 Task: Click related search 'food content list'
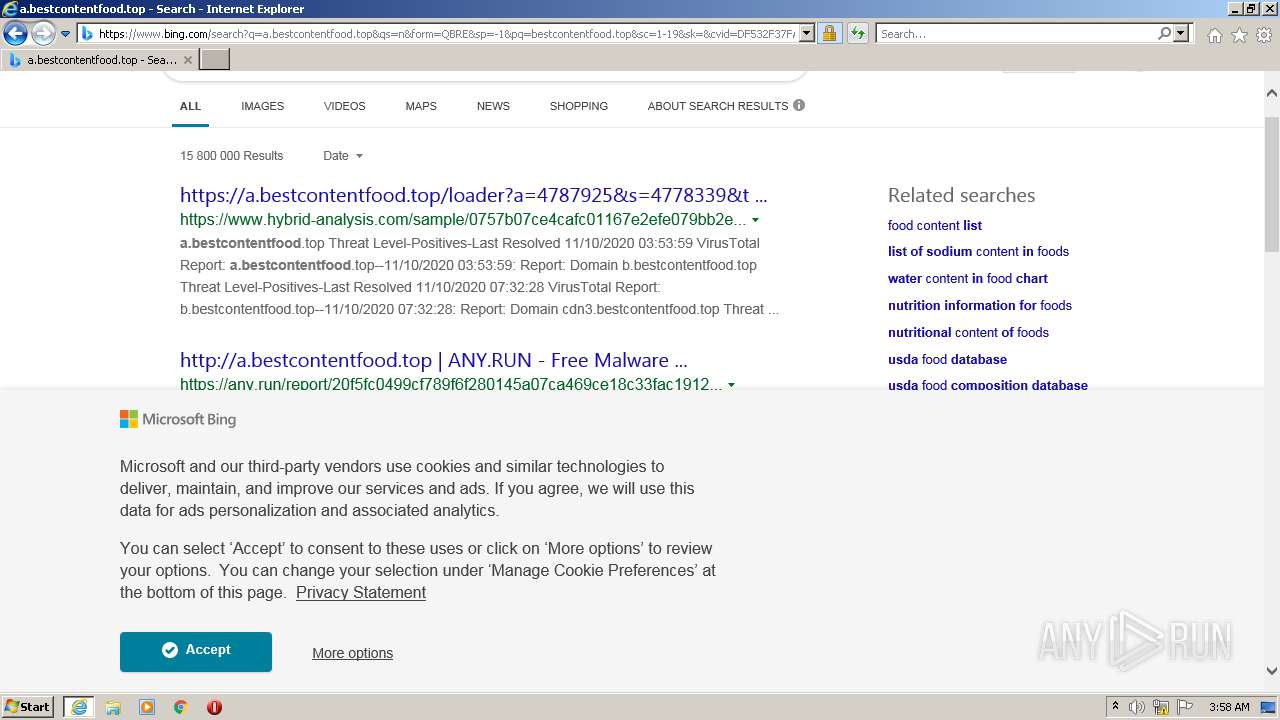(935, 225)
